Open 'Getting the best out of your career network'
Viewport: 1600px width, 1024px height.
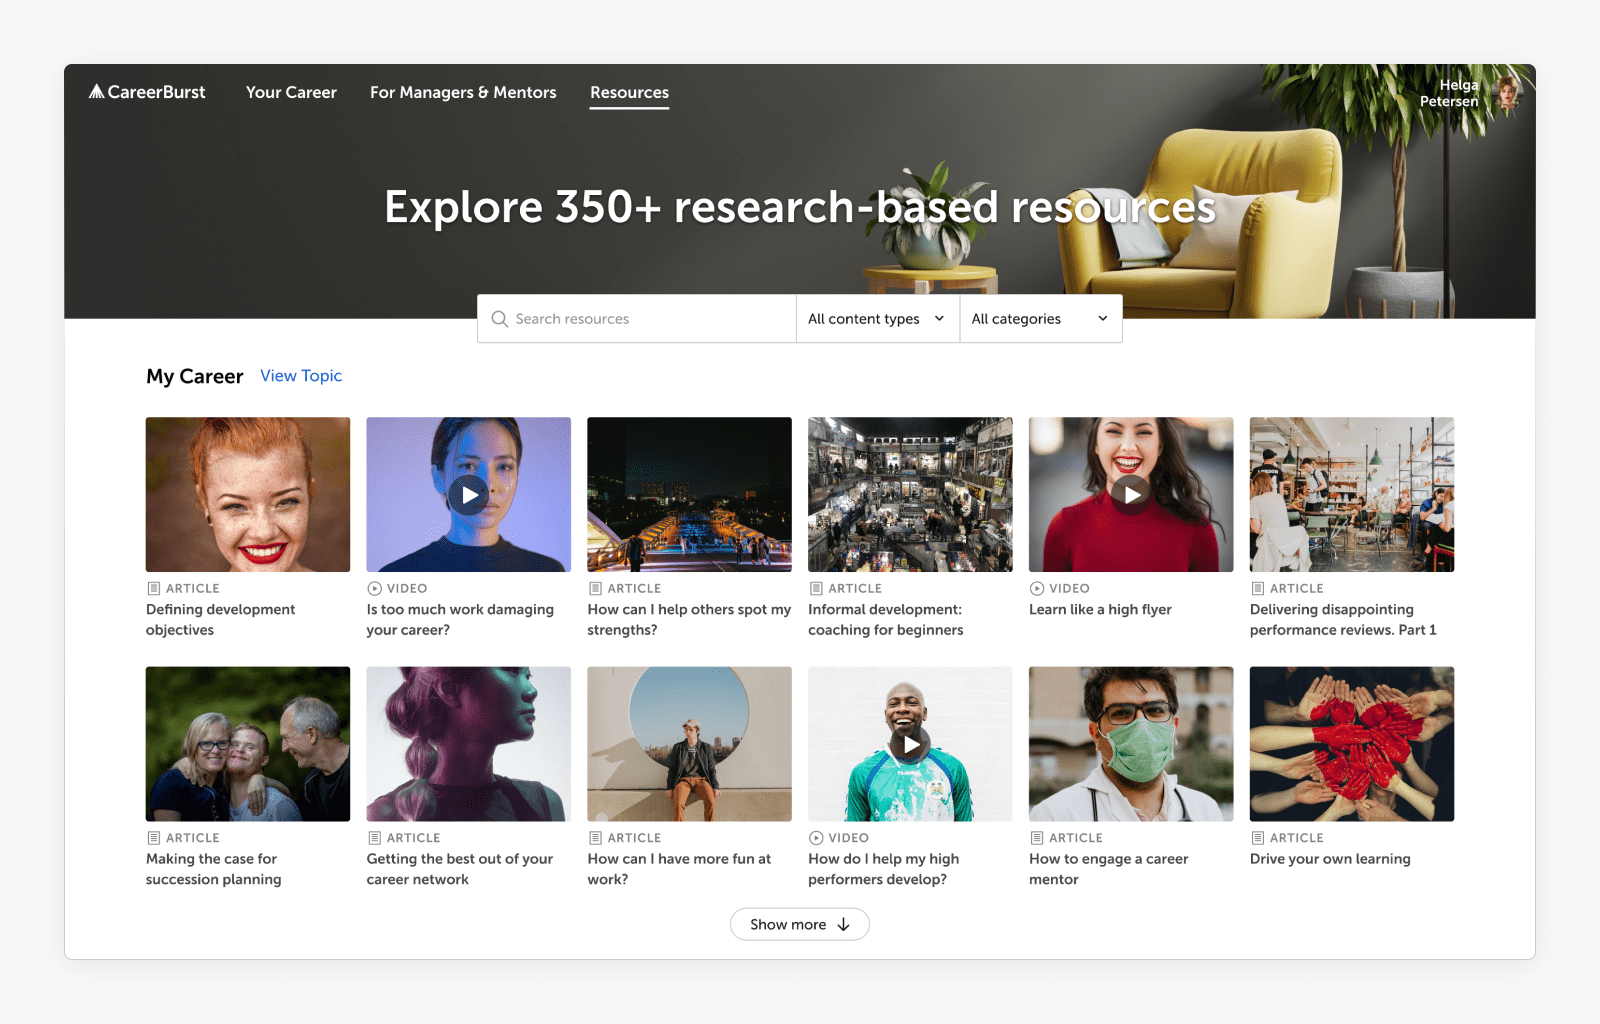460,869
